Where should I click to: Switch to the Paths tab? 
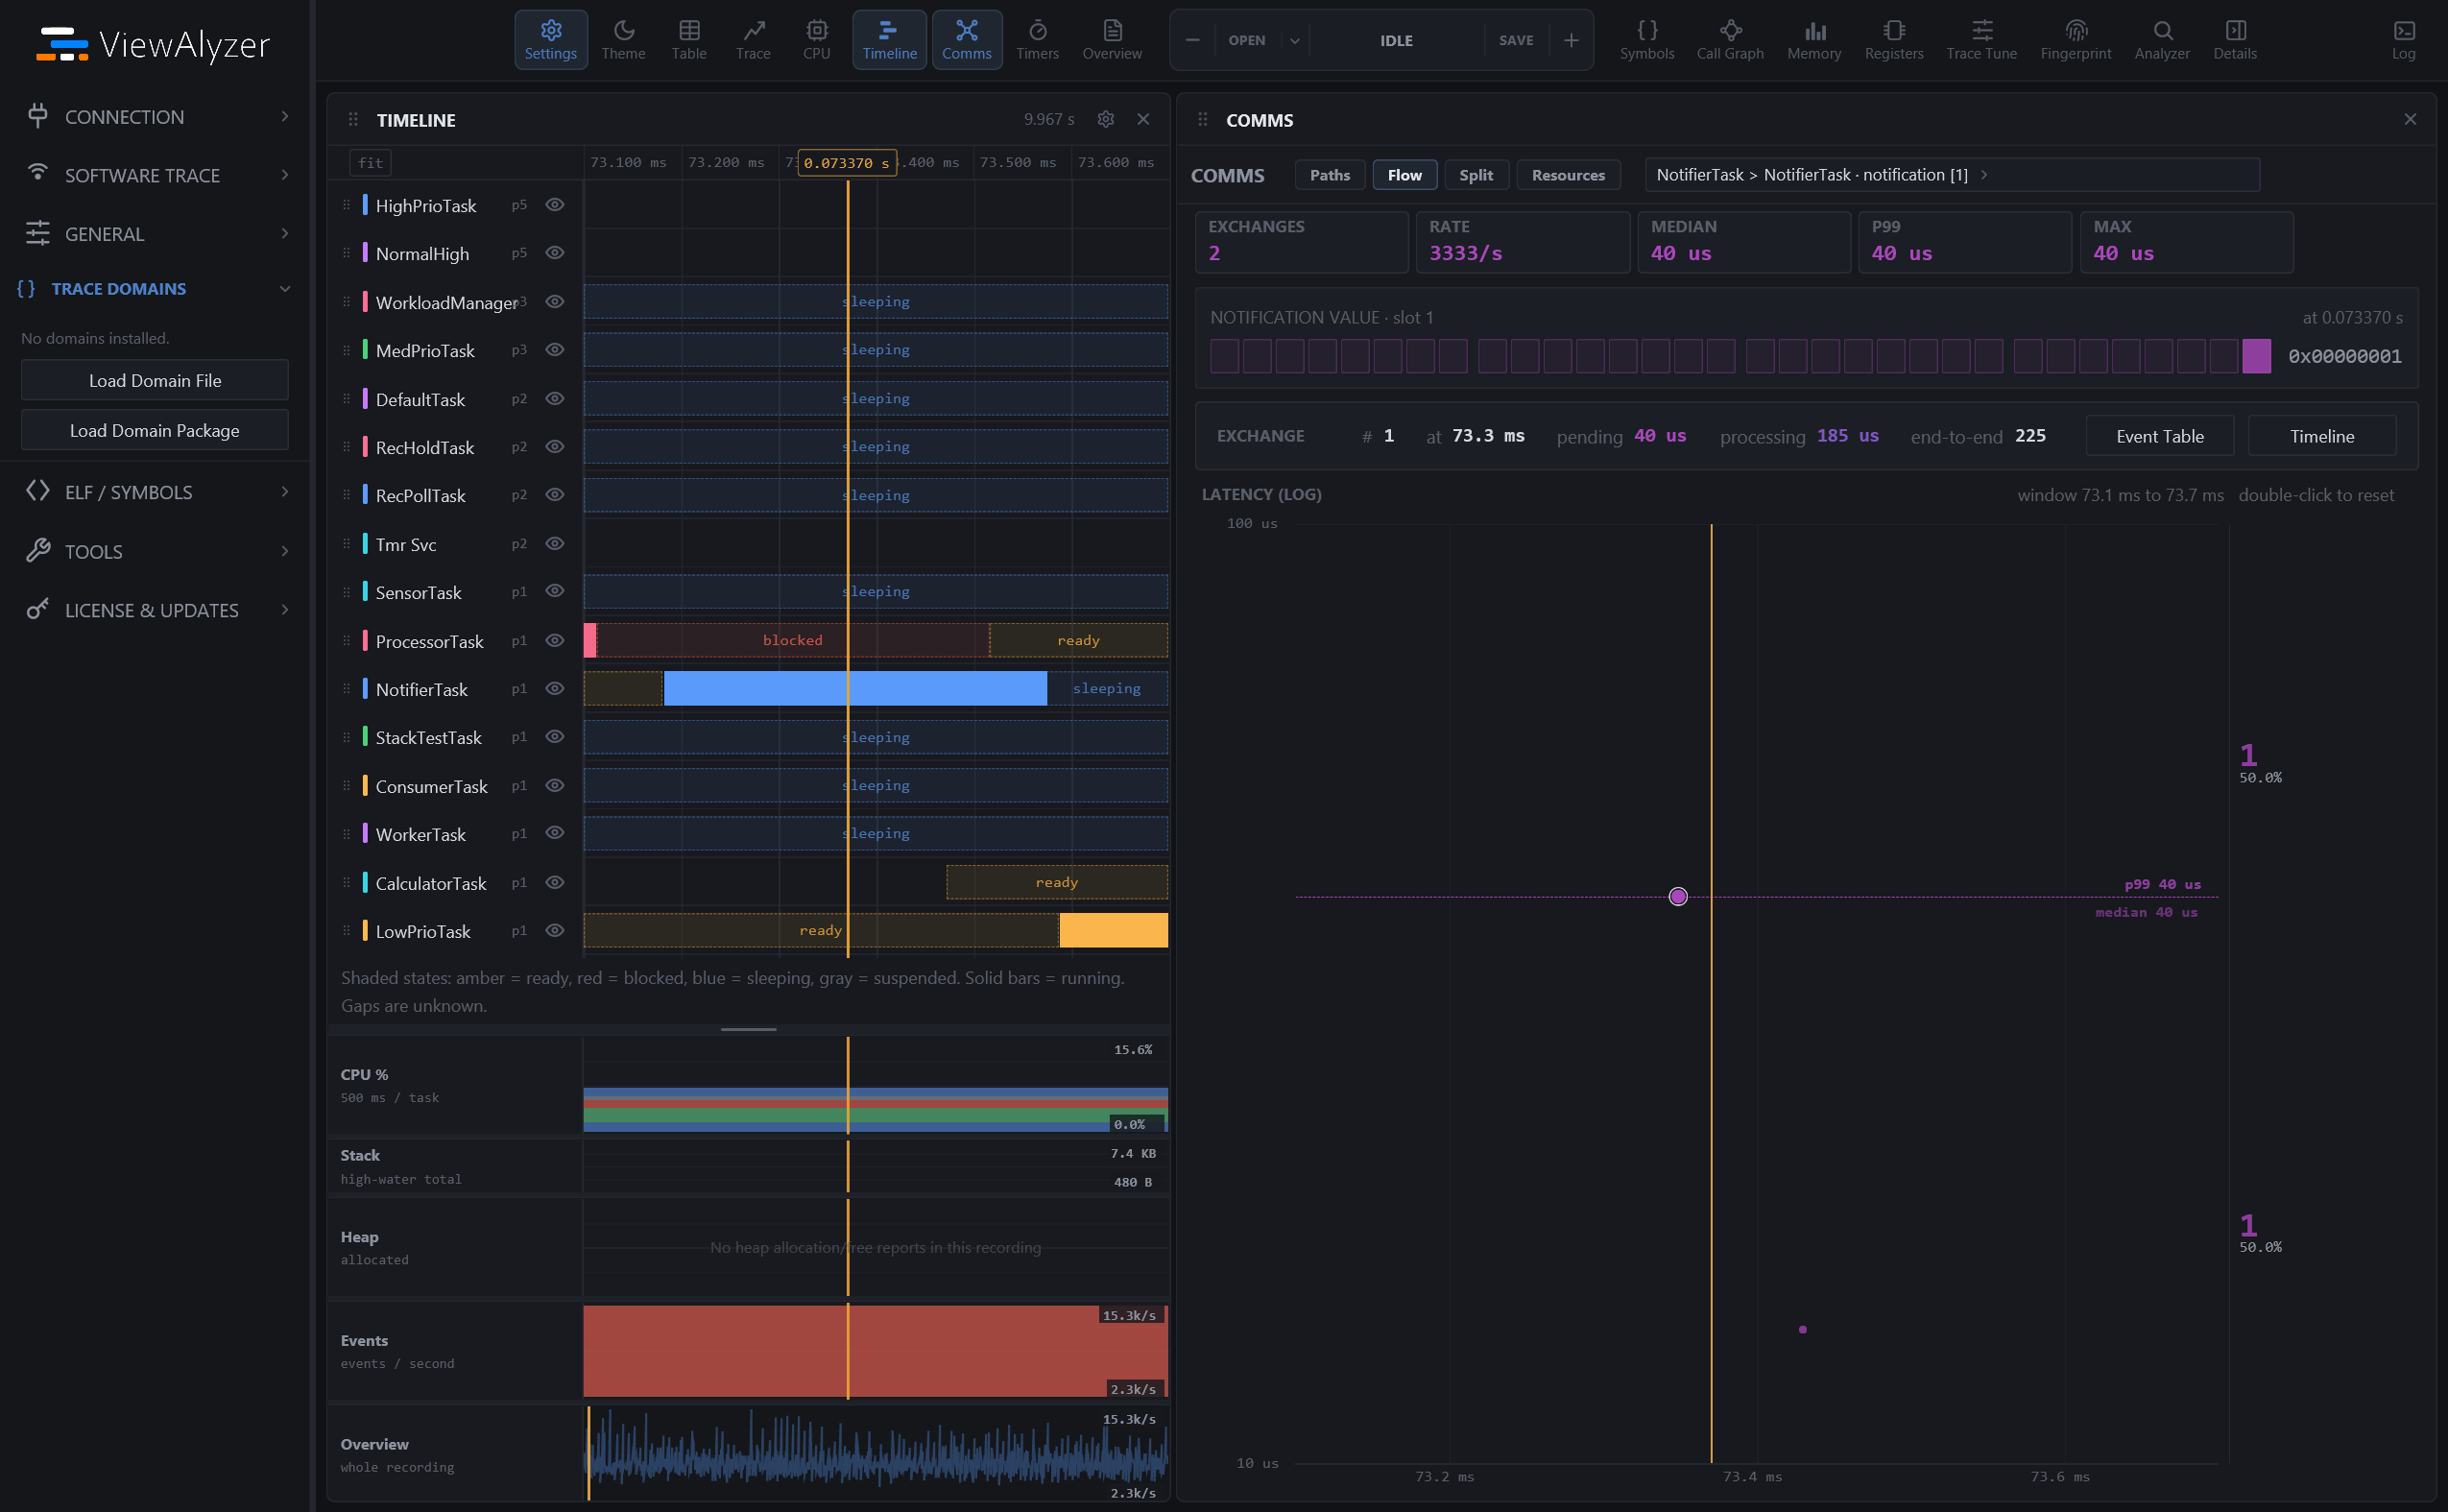tap(1330, 175)
